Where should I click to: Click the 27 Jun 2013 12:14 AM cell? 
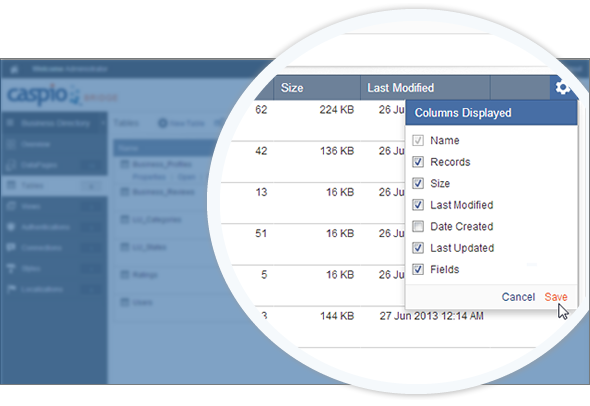tap(431, 316)
